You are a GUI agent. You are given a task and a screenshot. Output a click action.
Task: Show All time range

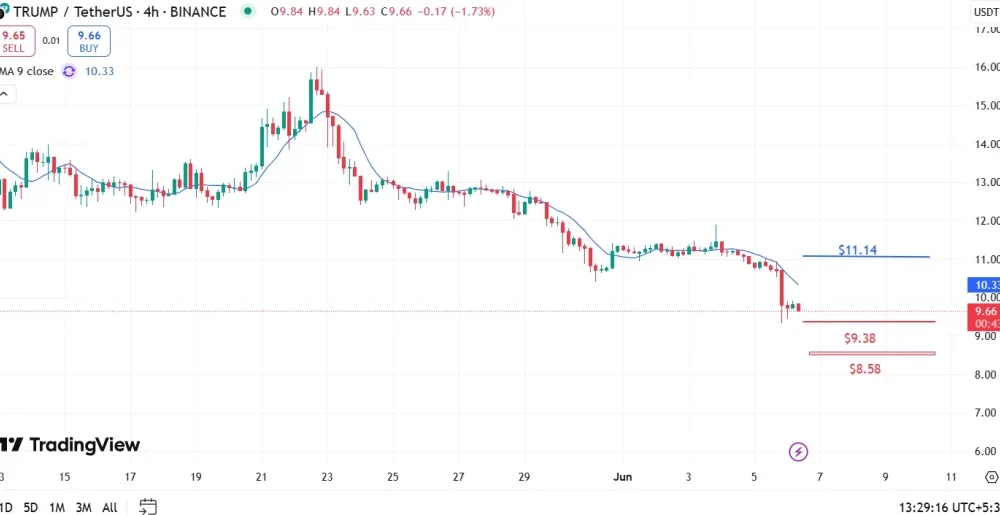click(110, 508)
